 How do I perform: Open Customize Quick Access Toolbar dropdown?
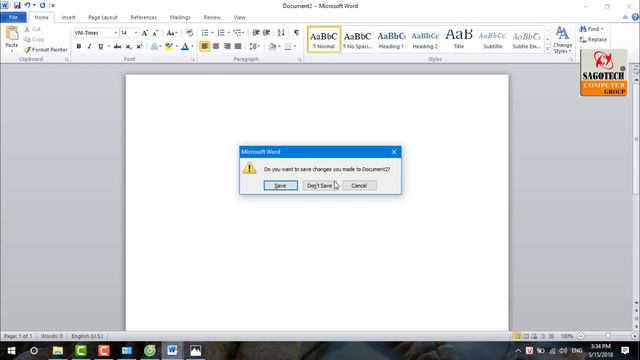tap(53, 6)
